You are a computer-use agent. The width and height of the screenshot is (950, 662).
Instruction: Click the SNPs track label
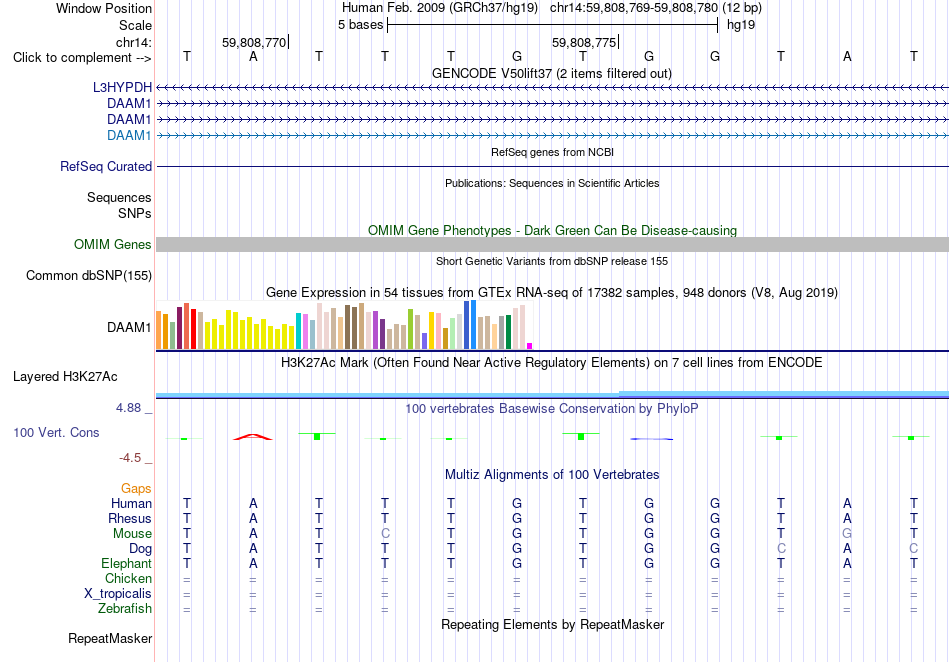tap(135, 213)
